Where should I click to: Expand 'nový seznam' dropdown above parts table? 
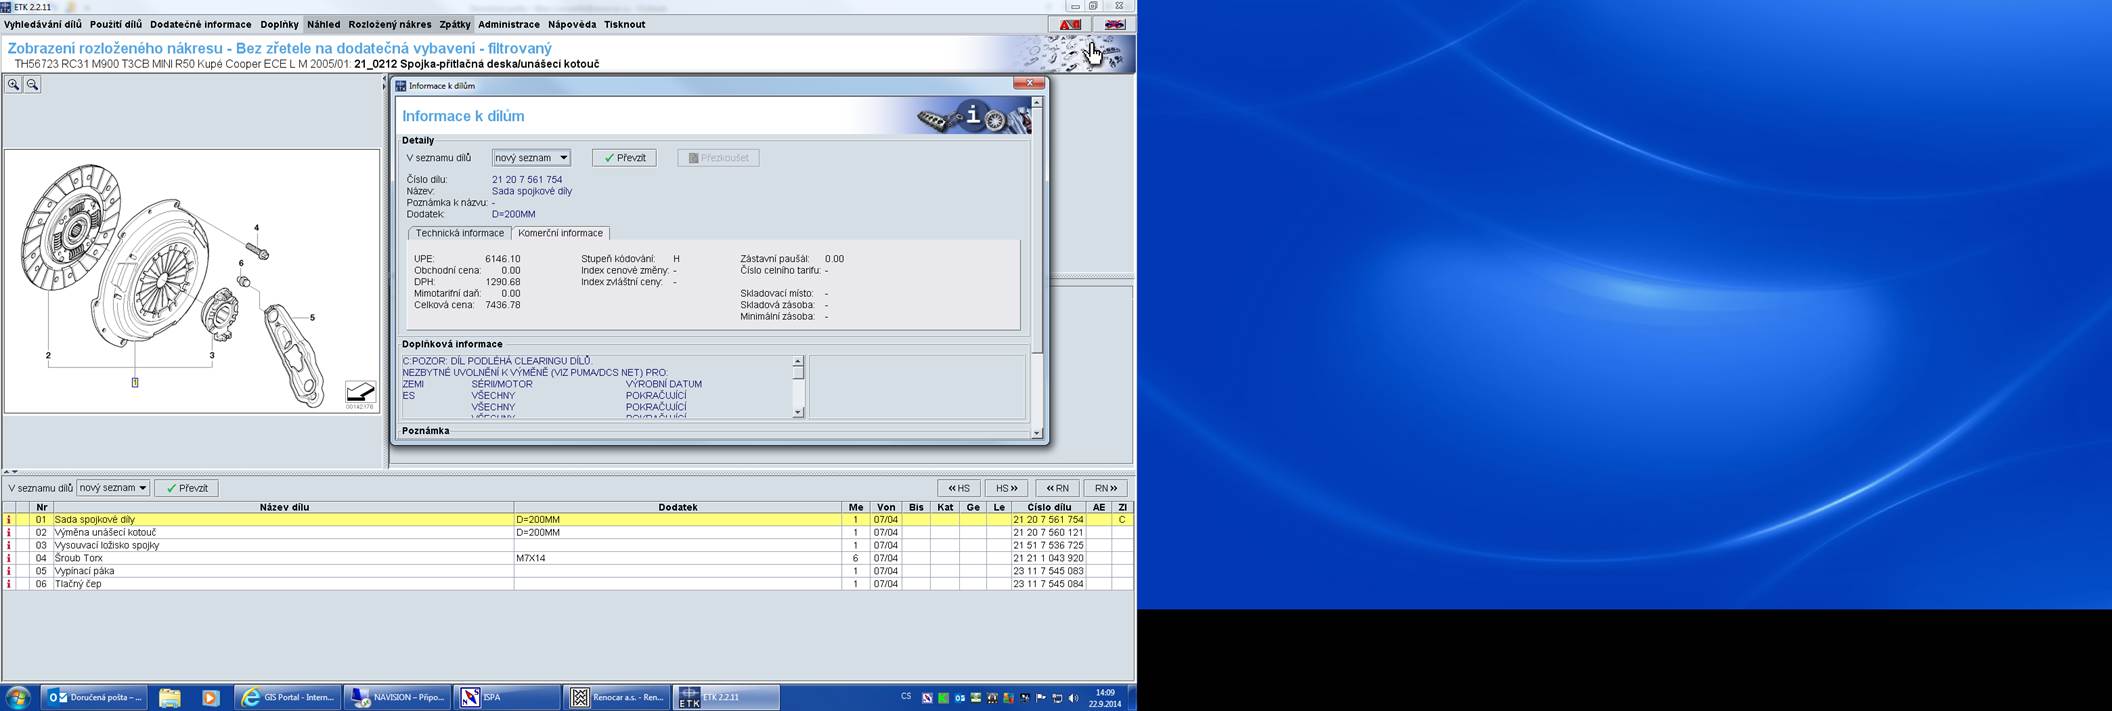click(x=113, y=488)
